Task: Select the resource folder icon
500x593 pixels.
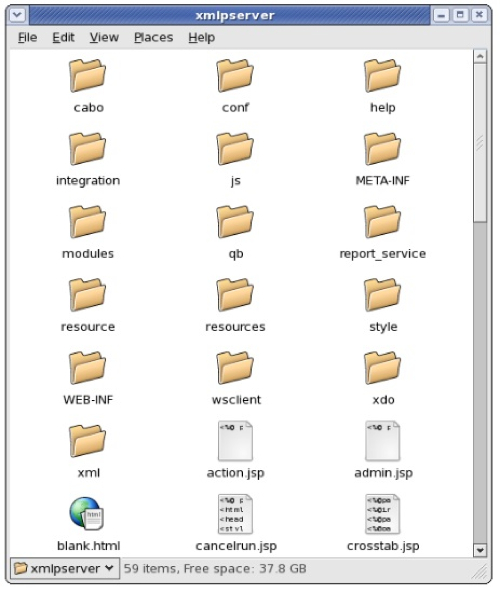Action: [88, 295]
